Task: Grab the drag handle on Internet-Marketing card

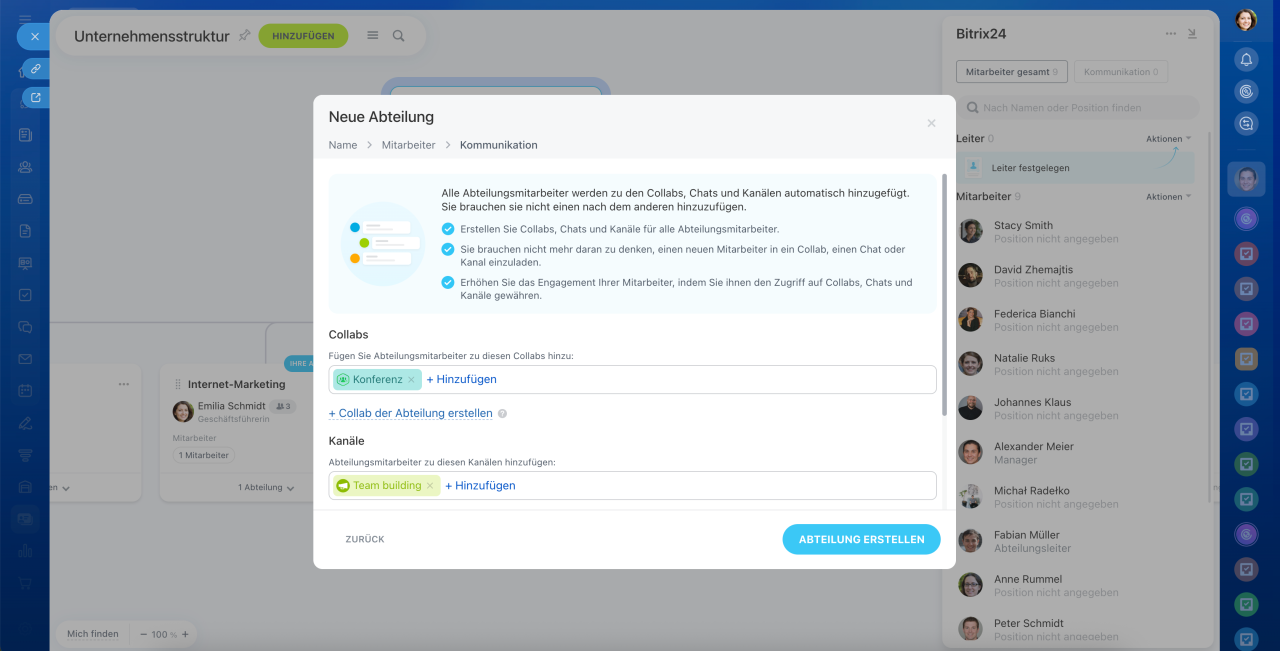Action: pos(178,384)
